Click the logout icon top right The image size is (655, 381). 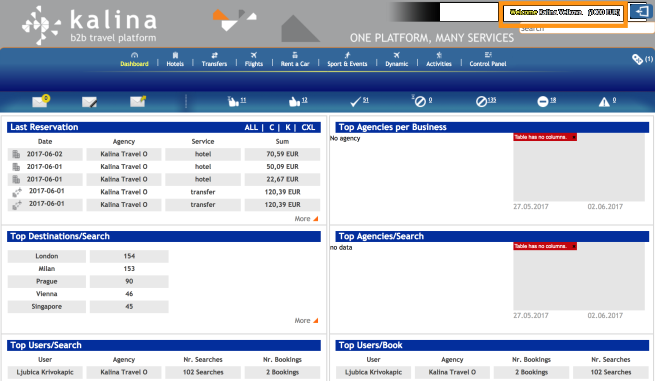click(640, 12)
